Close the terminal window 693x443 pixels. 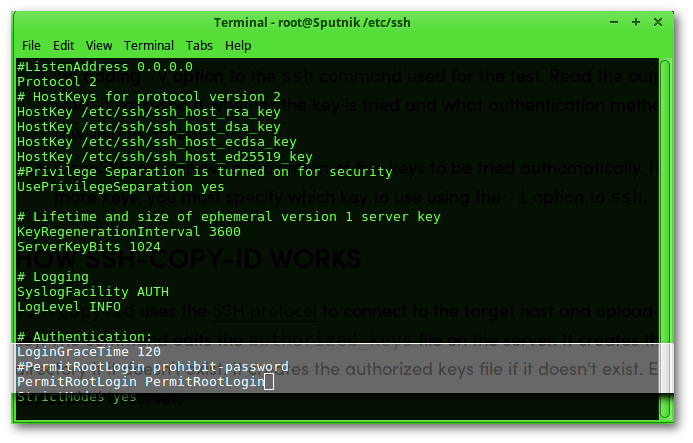(x=658, y=22)
